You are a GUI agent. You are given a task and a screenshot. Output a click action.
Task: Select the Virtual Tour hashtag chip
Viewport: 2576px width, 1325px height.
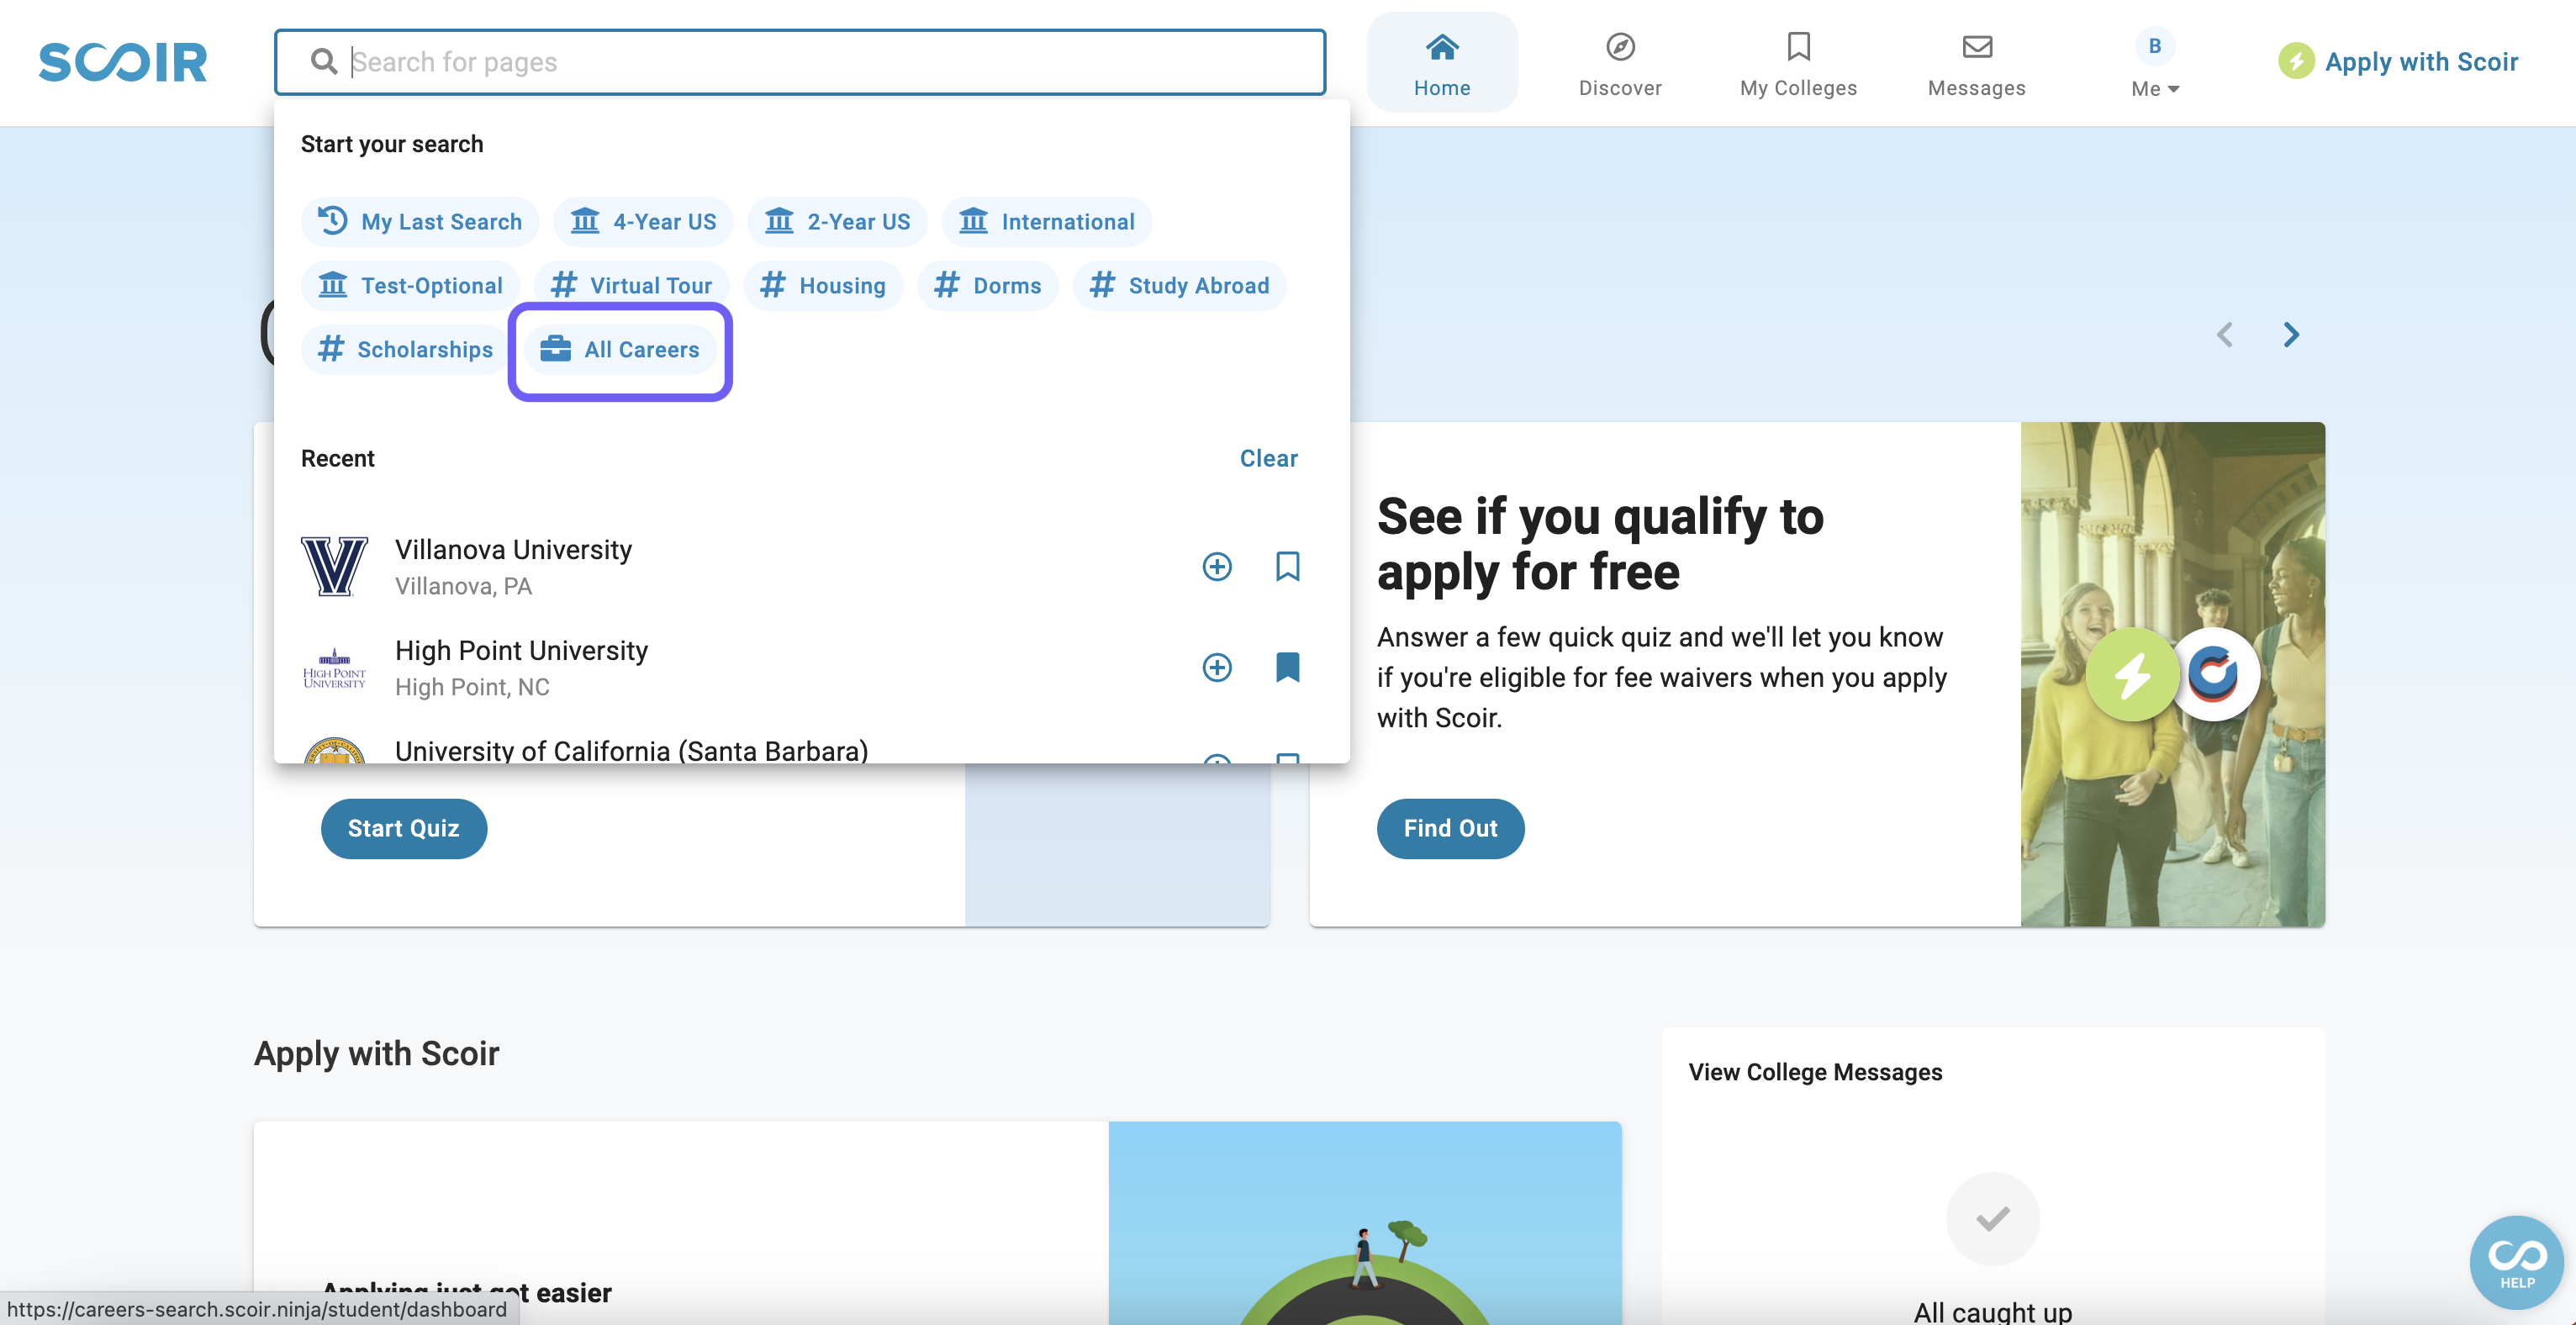[631, 286]
